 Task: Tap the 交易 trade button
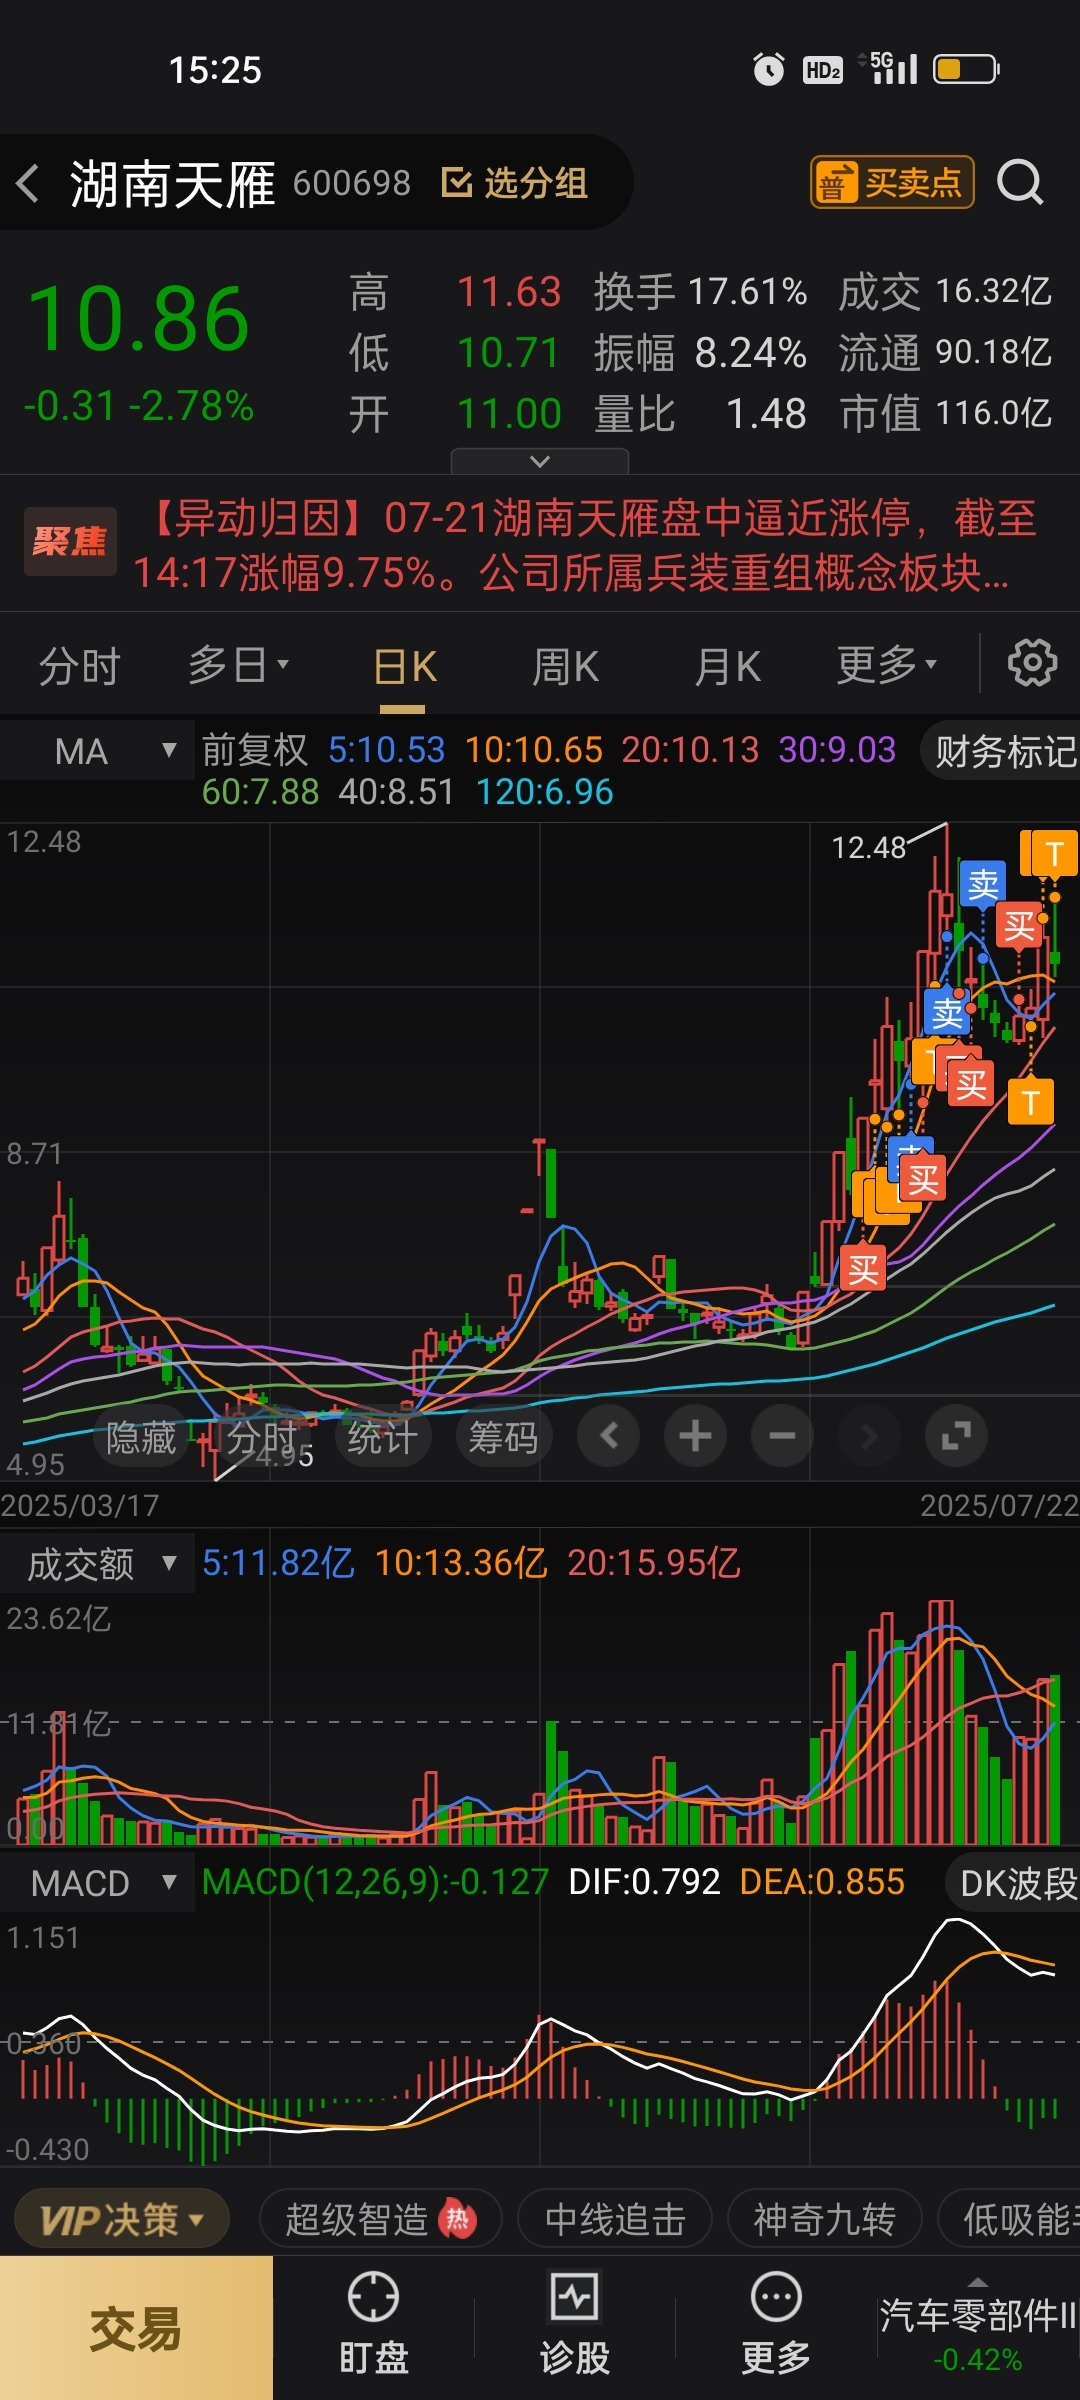136,2329
